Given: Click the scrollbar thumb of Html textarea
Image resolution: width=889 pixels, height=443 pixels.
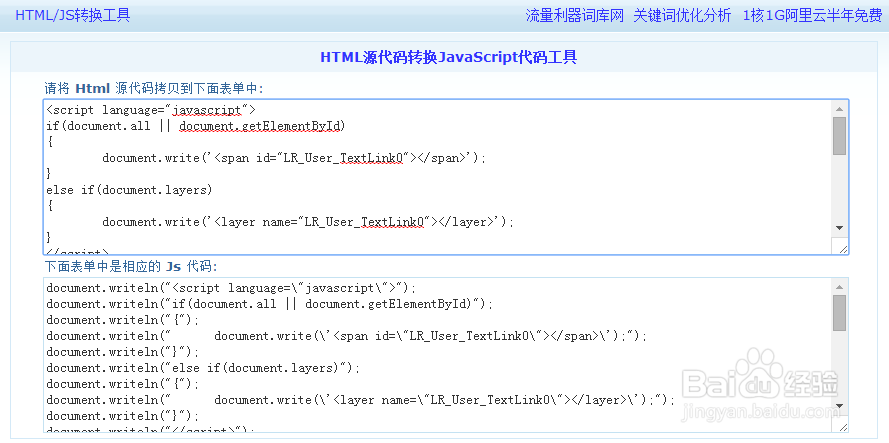Looking at the screenshot, I should (840, 136).
